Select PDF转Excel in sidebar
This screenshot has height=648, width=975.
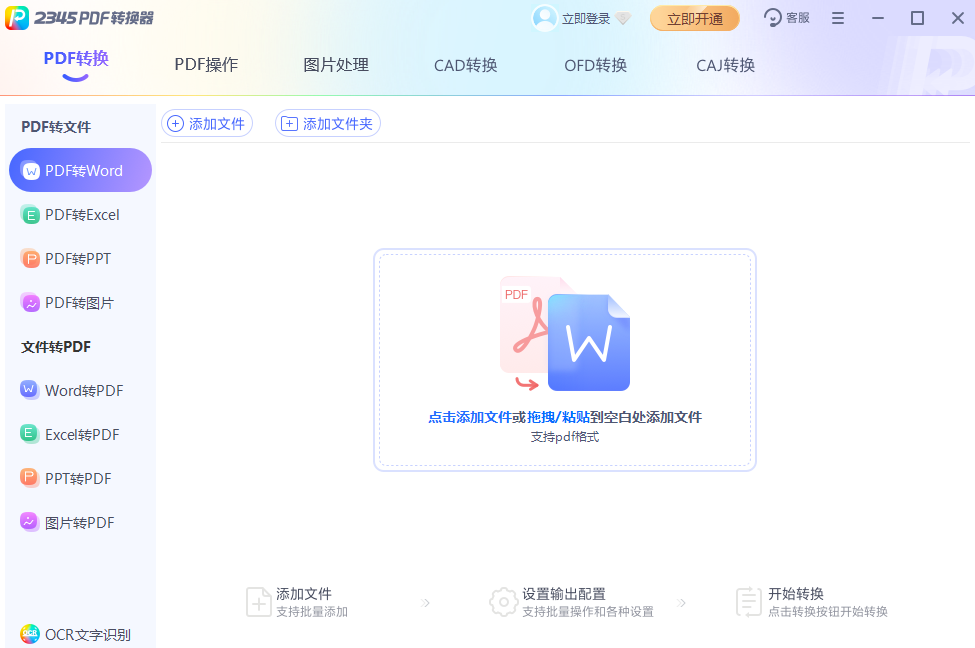pos(79,215)
